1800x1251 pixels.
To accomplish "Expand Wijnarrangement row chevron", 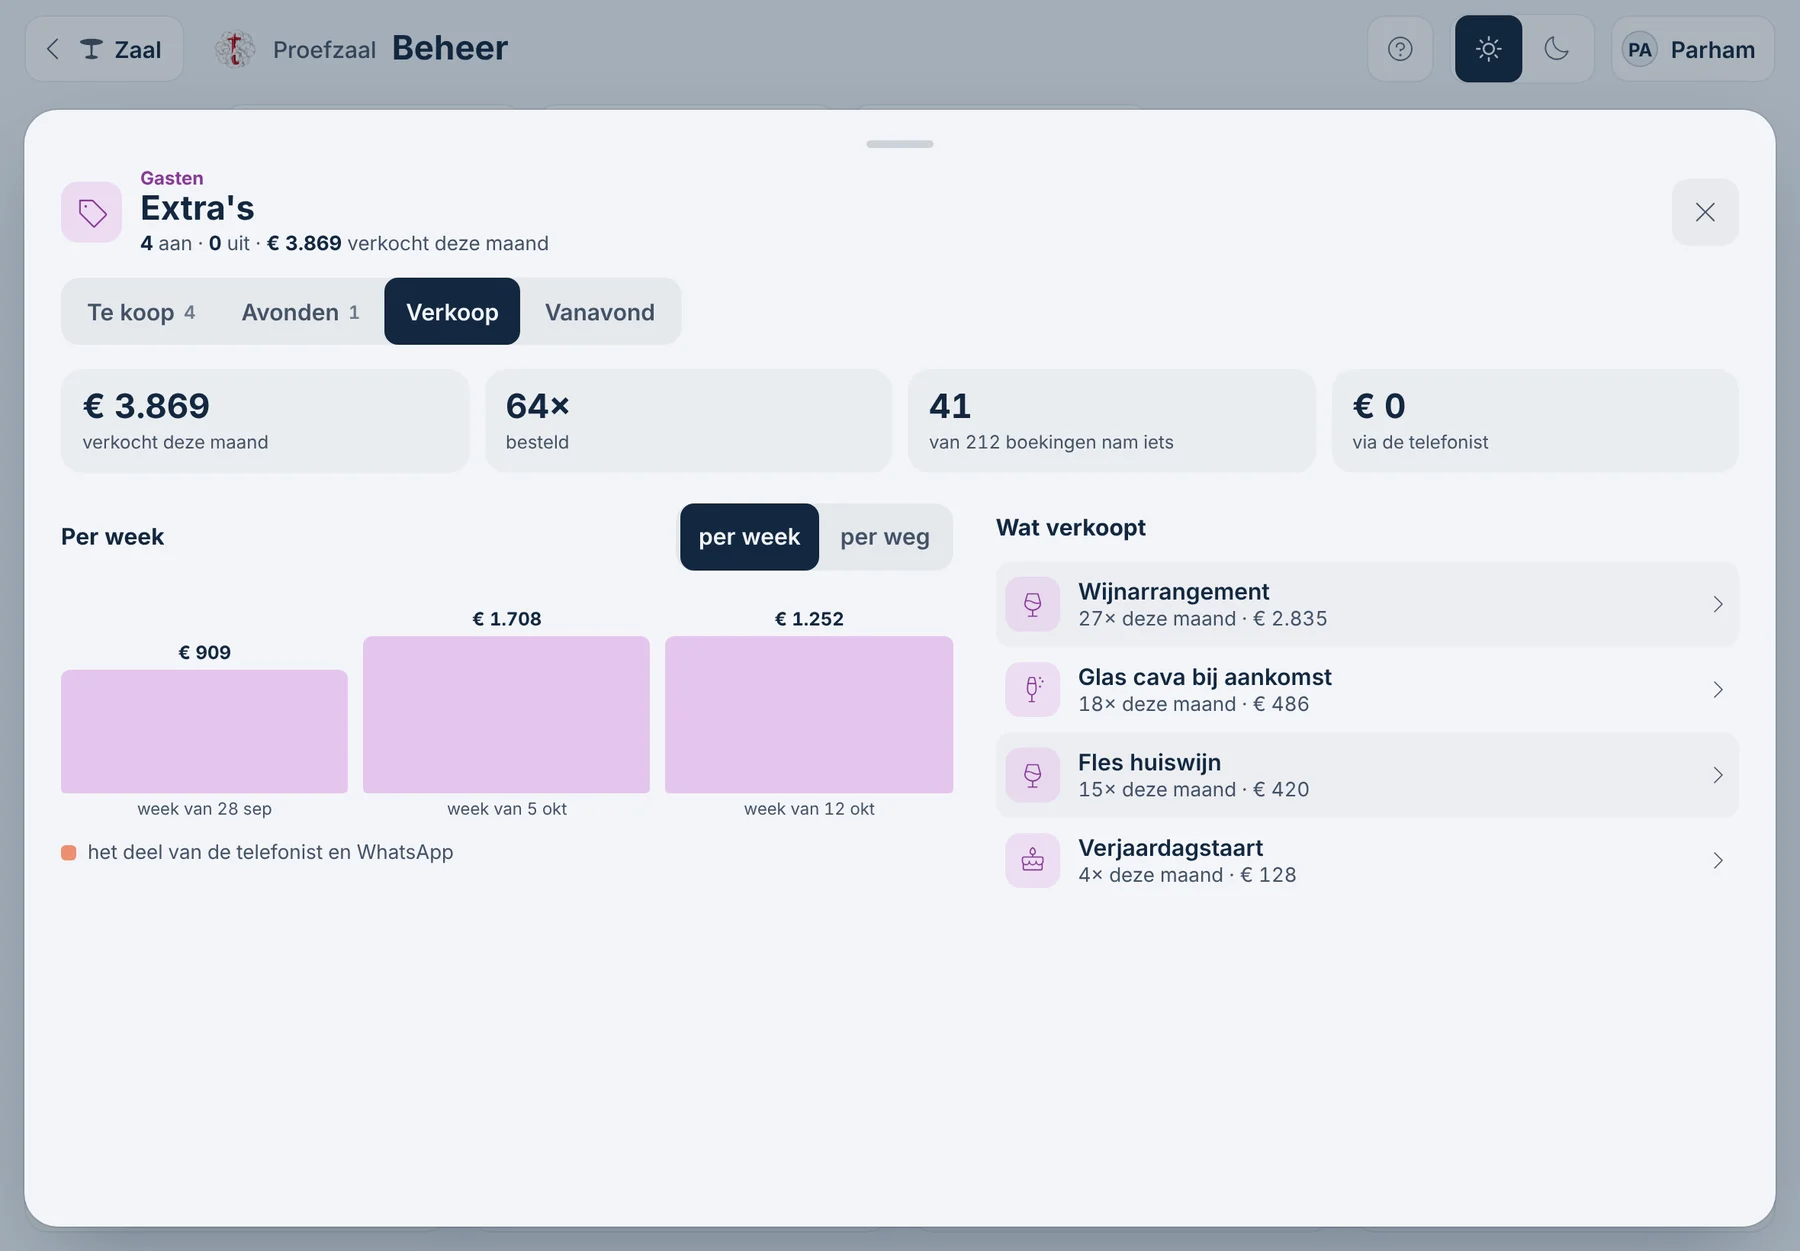I will tap(1717, 604).
